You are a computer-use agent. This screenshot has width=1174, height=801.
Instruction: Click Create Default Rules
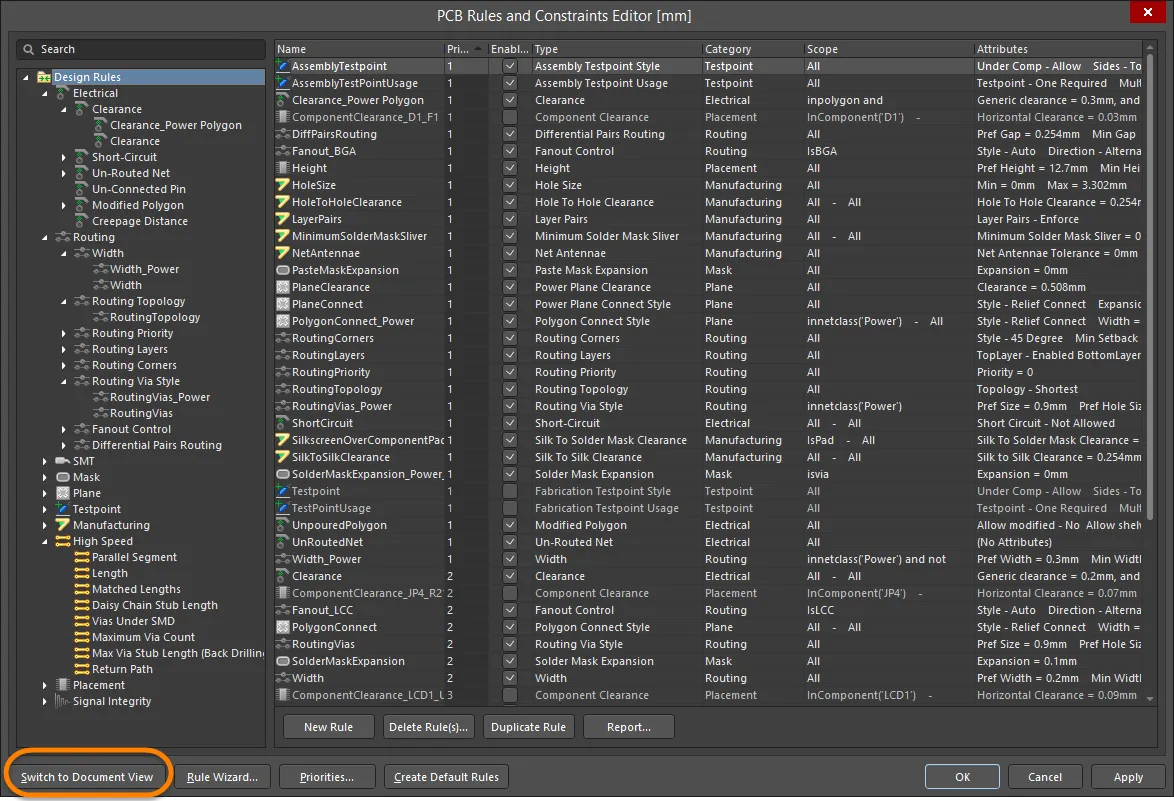(446, 777)
